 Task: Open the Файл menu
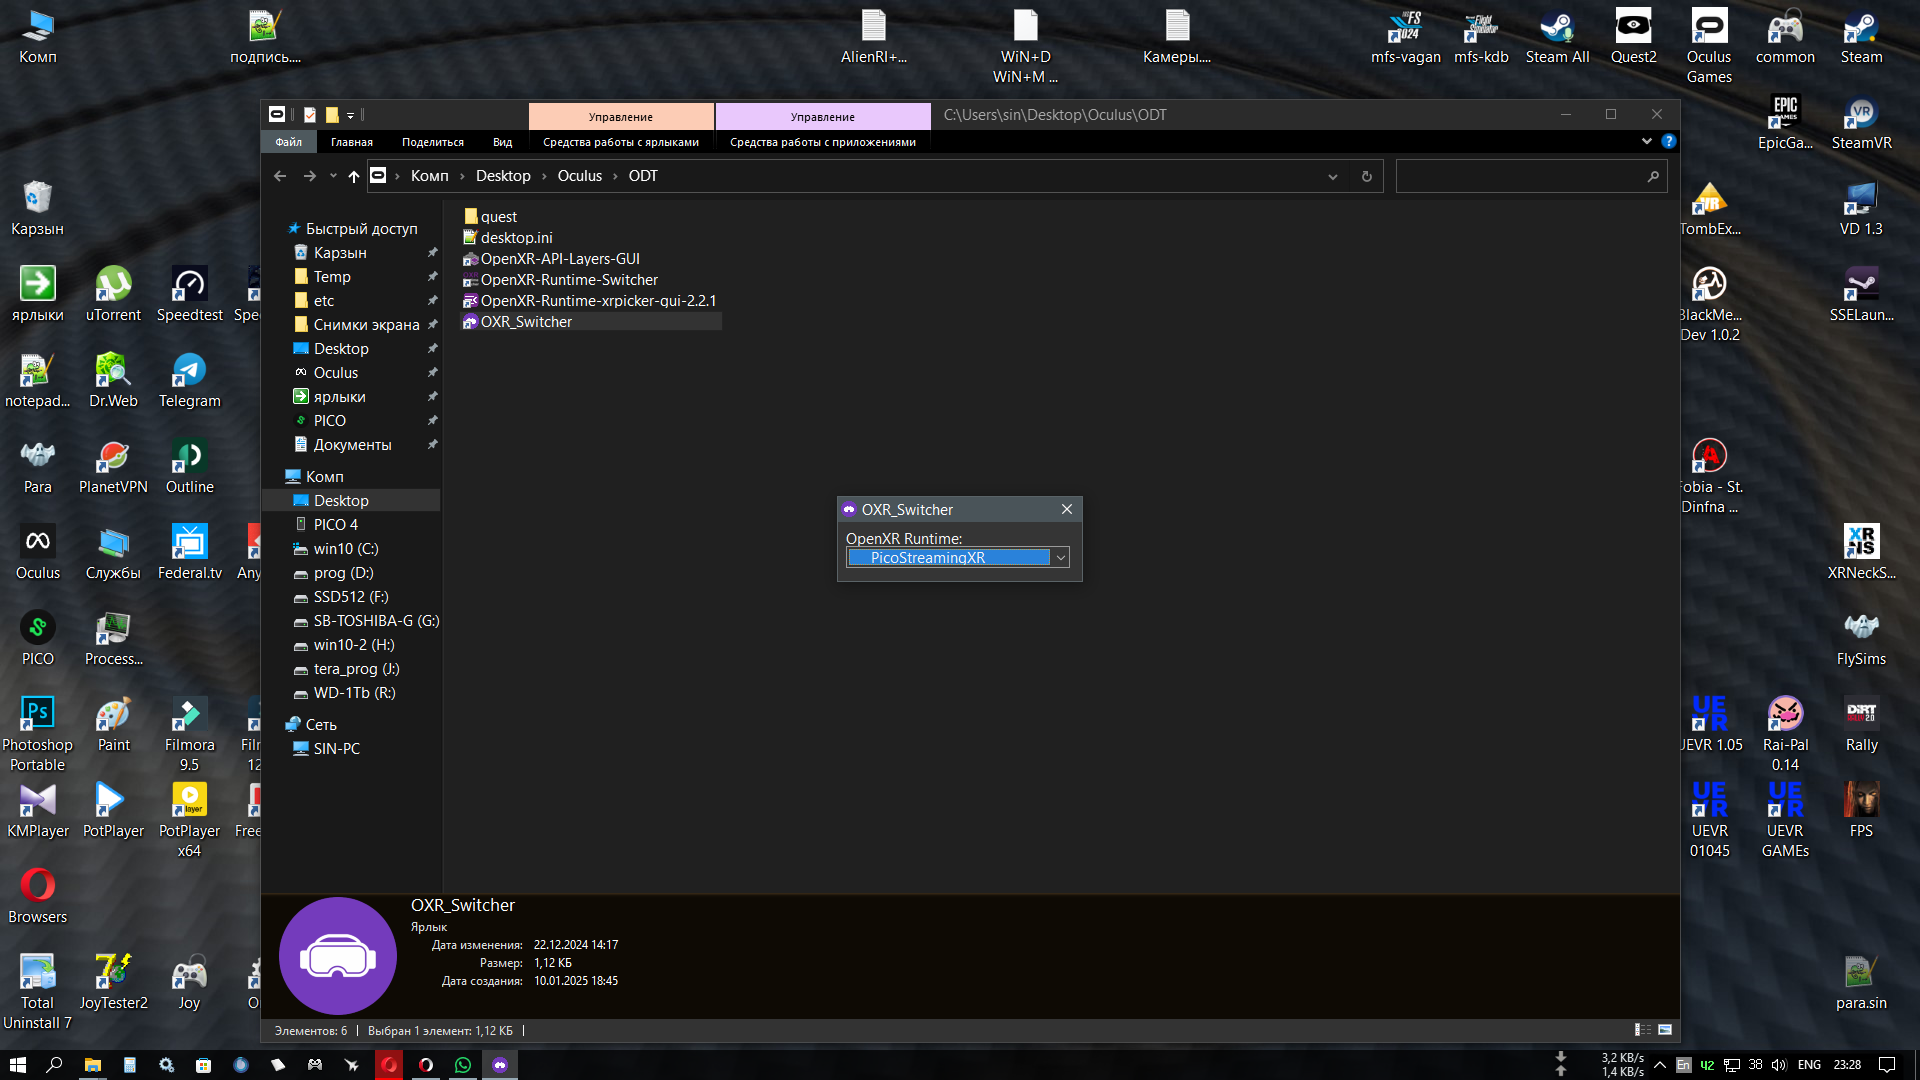[289, 142]
